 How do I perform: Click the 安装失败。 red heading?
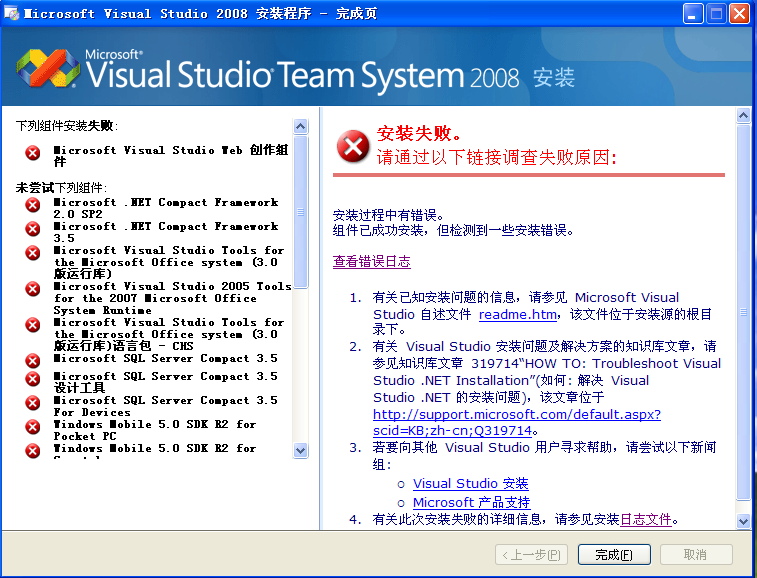419,133
